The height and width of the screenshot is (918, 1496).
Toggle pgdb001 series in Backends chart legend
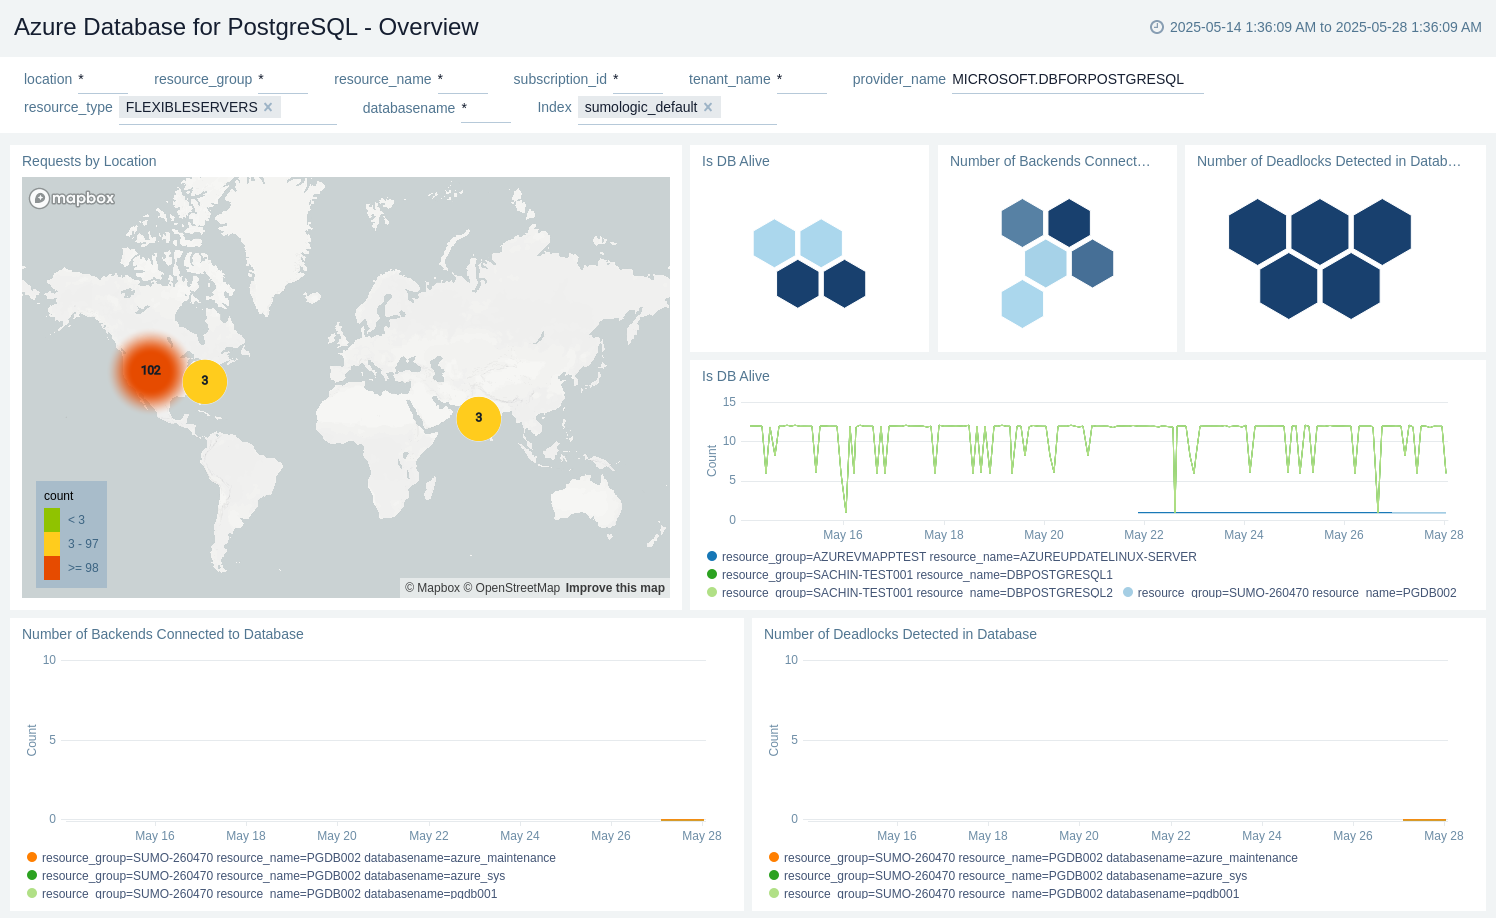click(x=262, y=894)
